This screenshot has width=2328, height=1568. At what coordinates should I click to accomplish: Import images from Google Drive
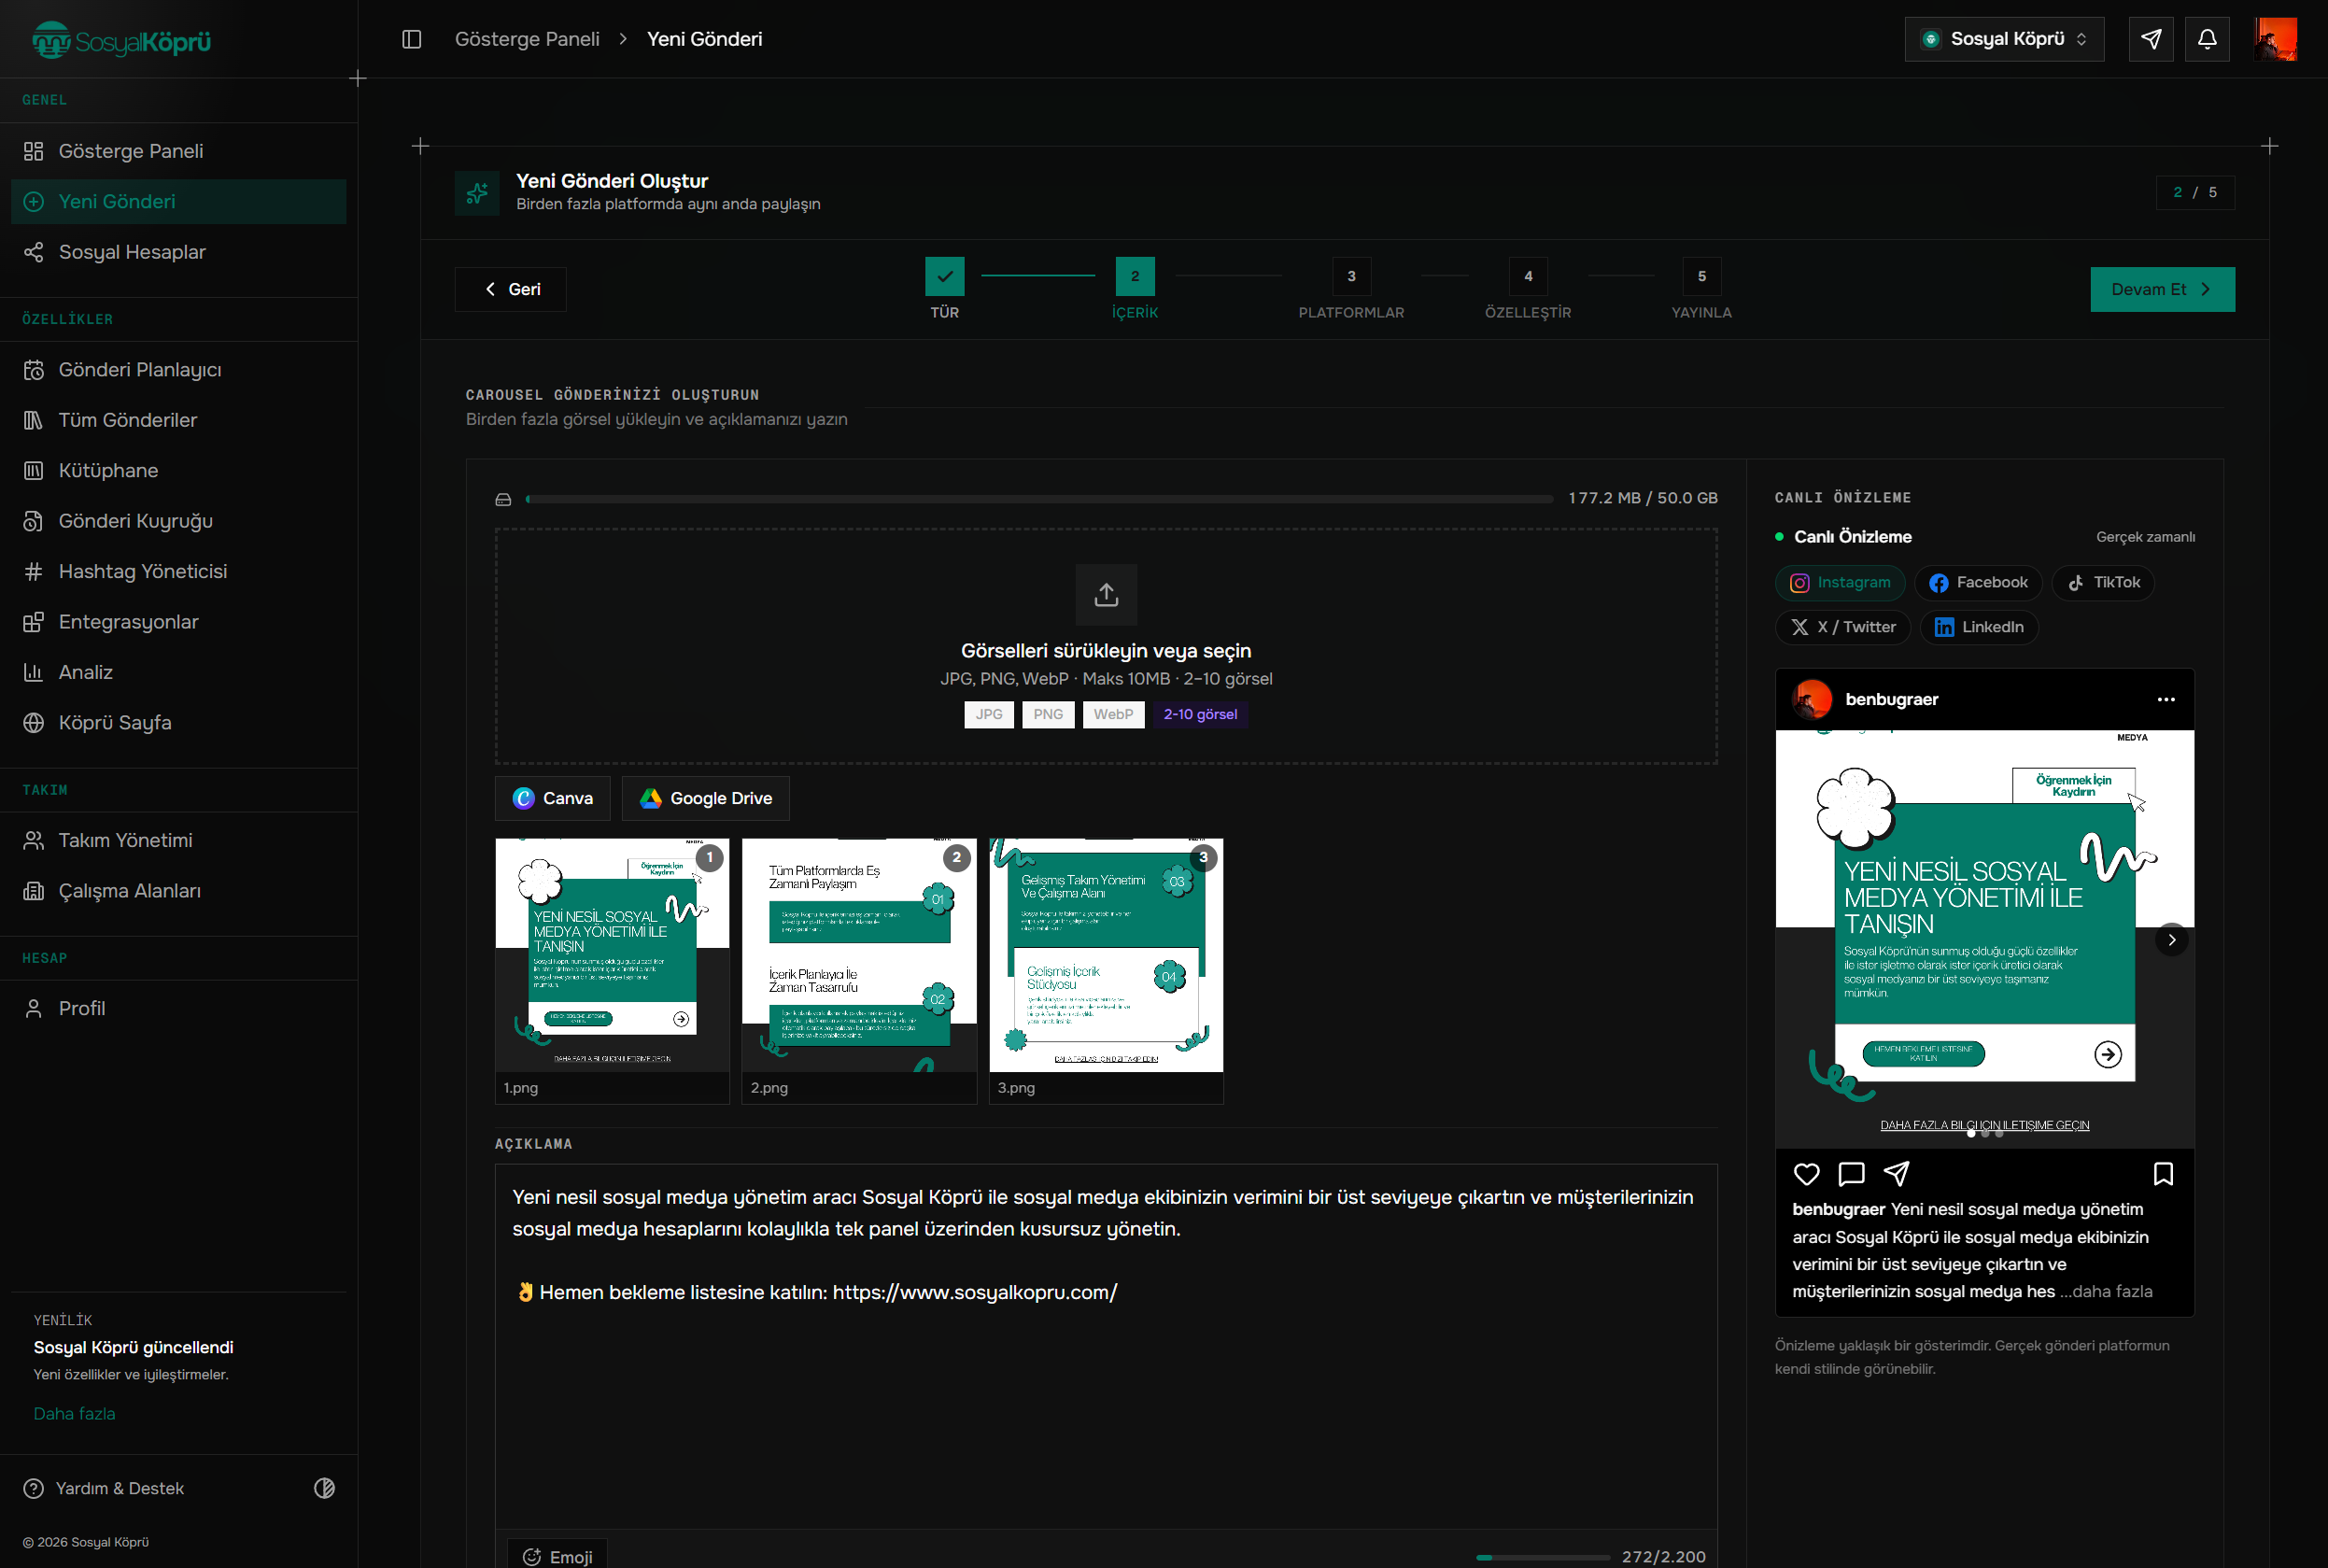coord(705,798)
